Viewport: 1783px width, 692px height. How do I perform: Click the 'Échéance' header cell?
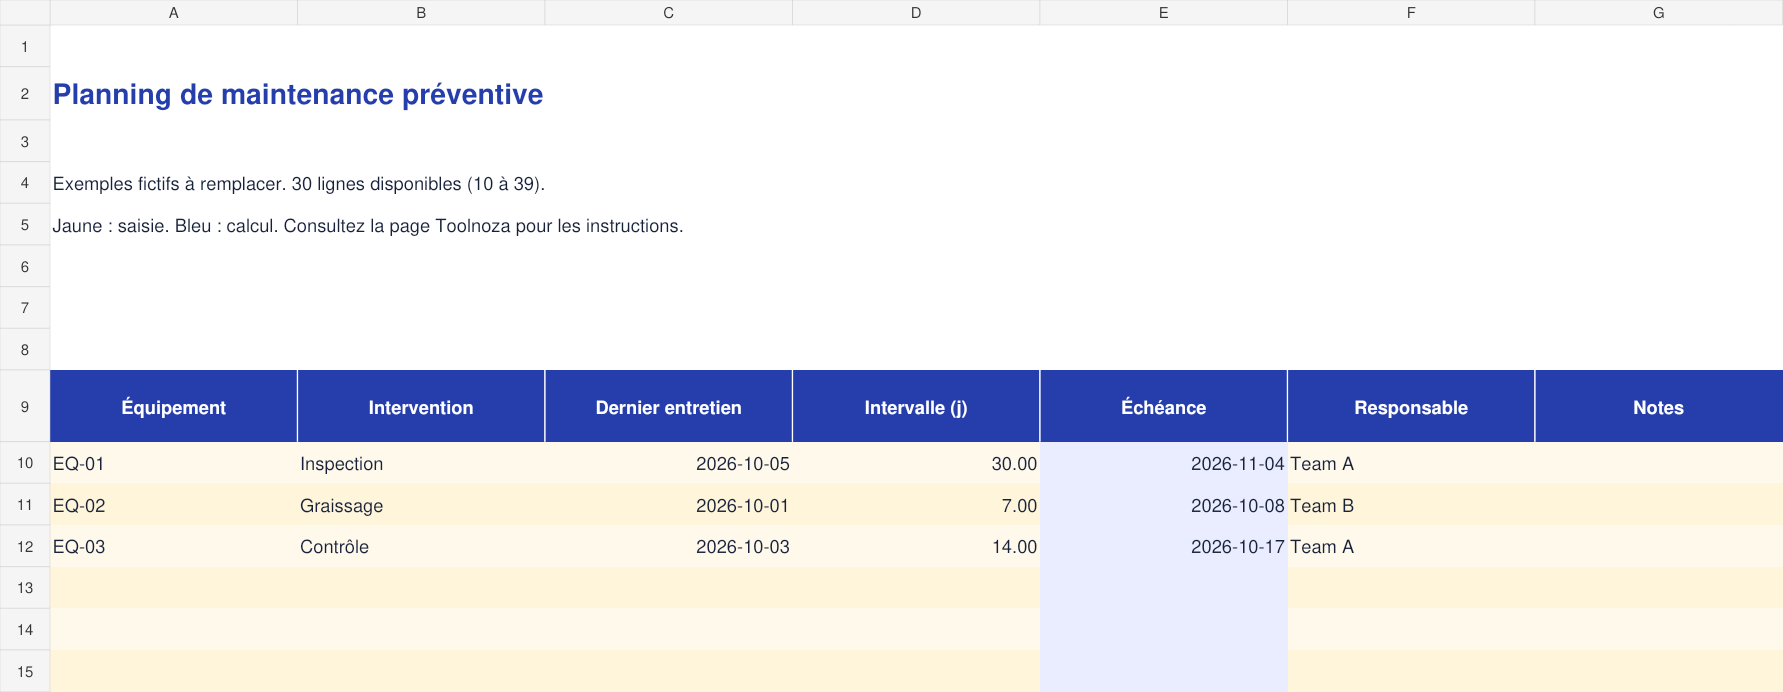tap(1163, 407)
